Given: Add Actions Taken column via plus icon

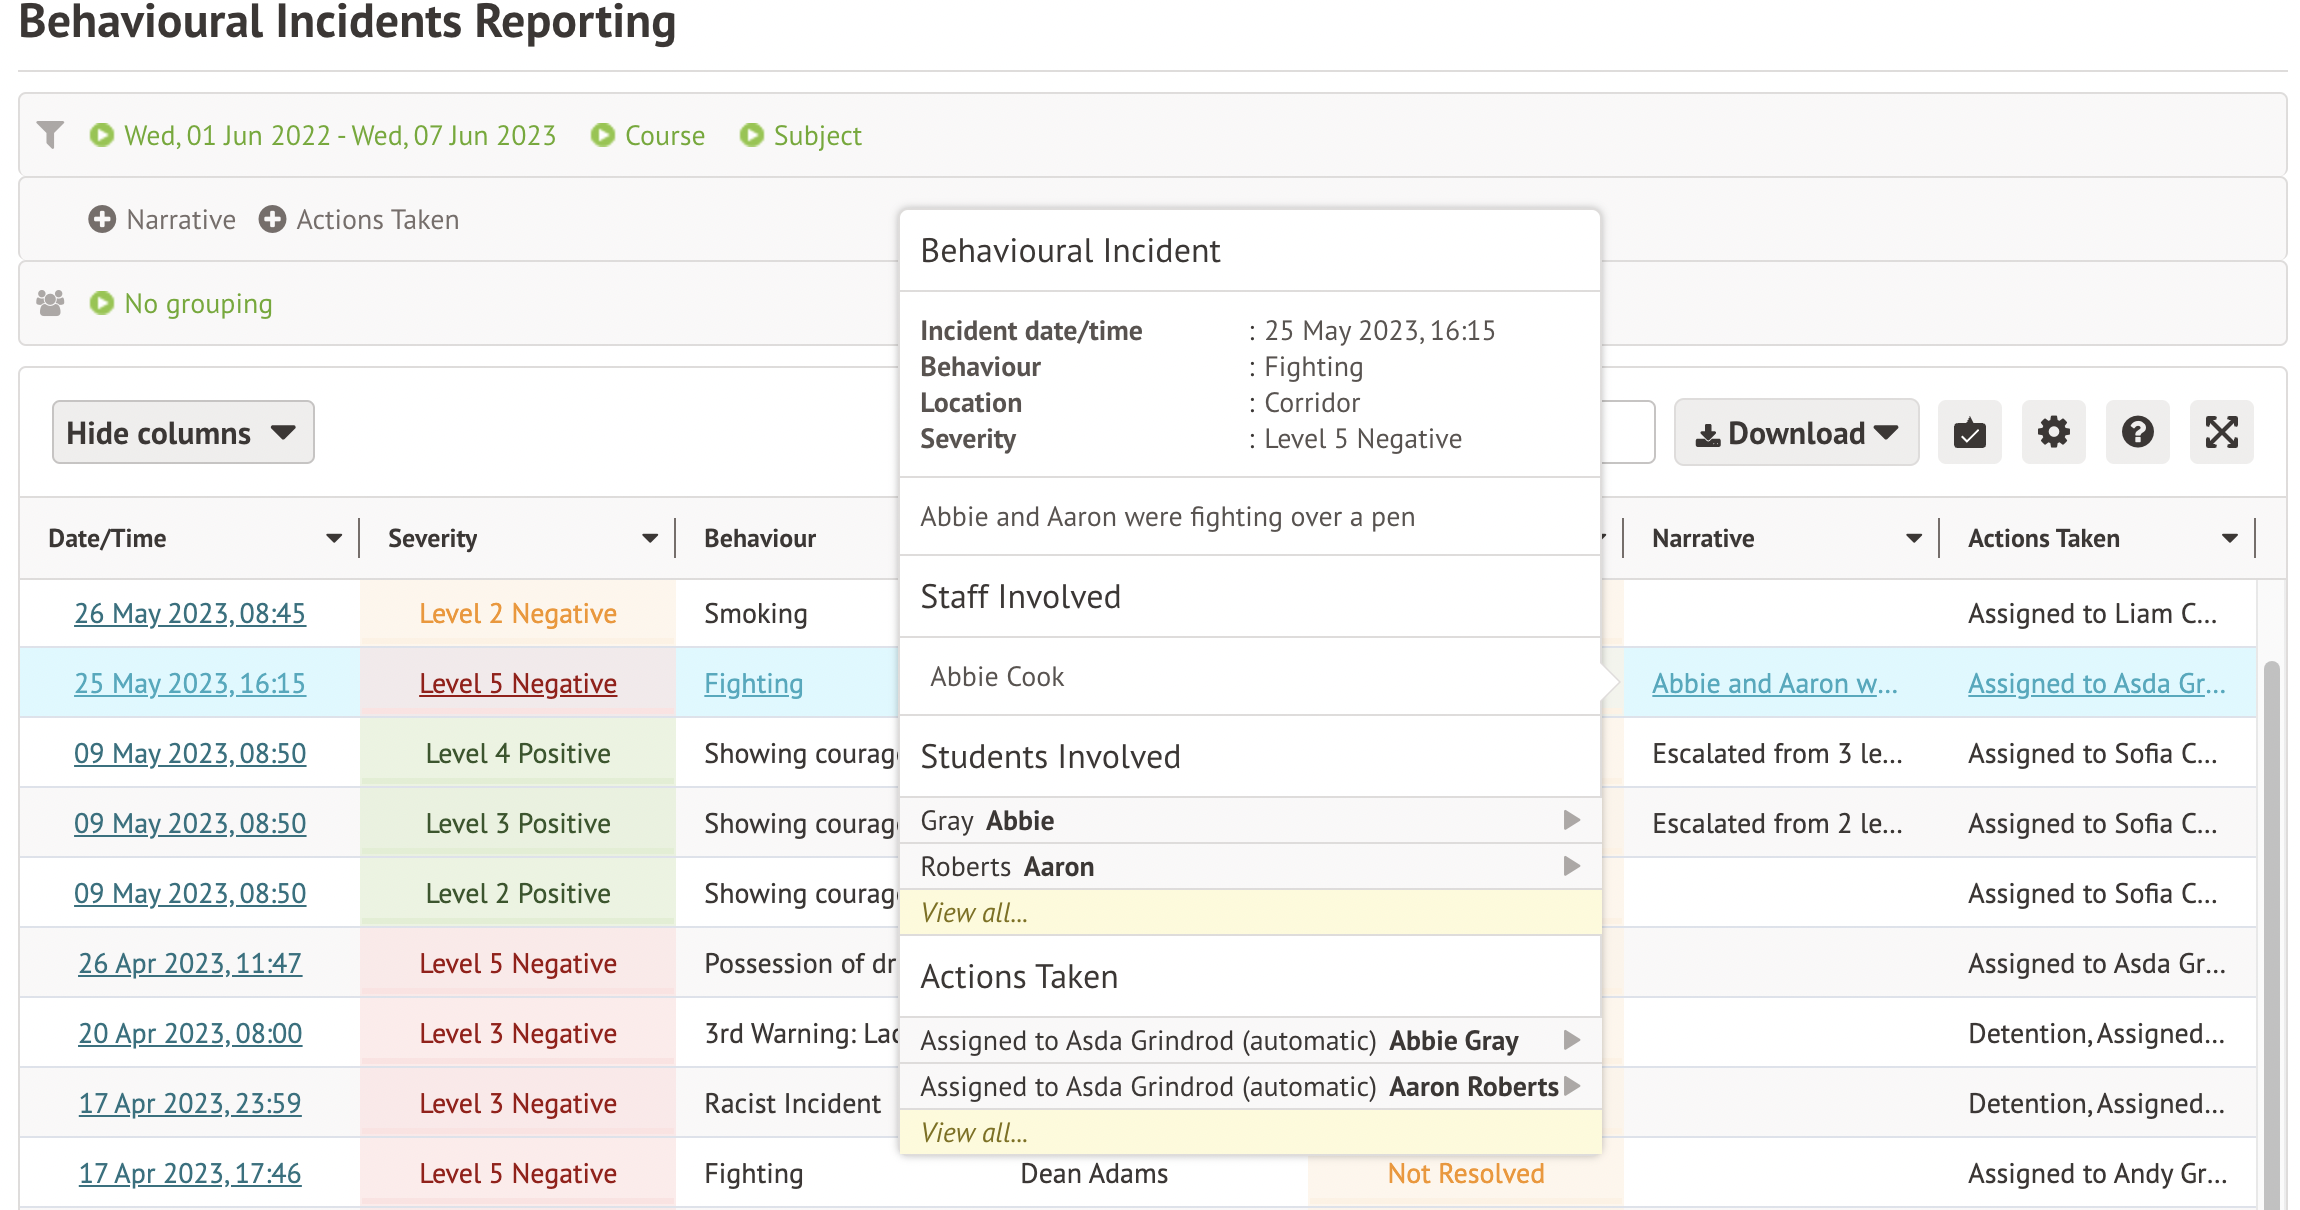Looking at the screenshot, I should pos(272,219).
